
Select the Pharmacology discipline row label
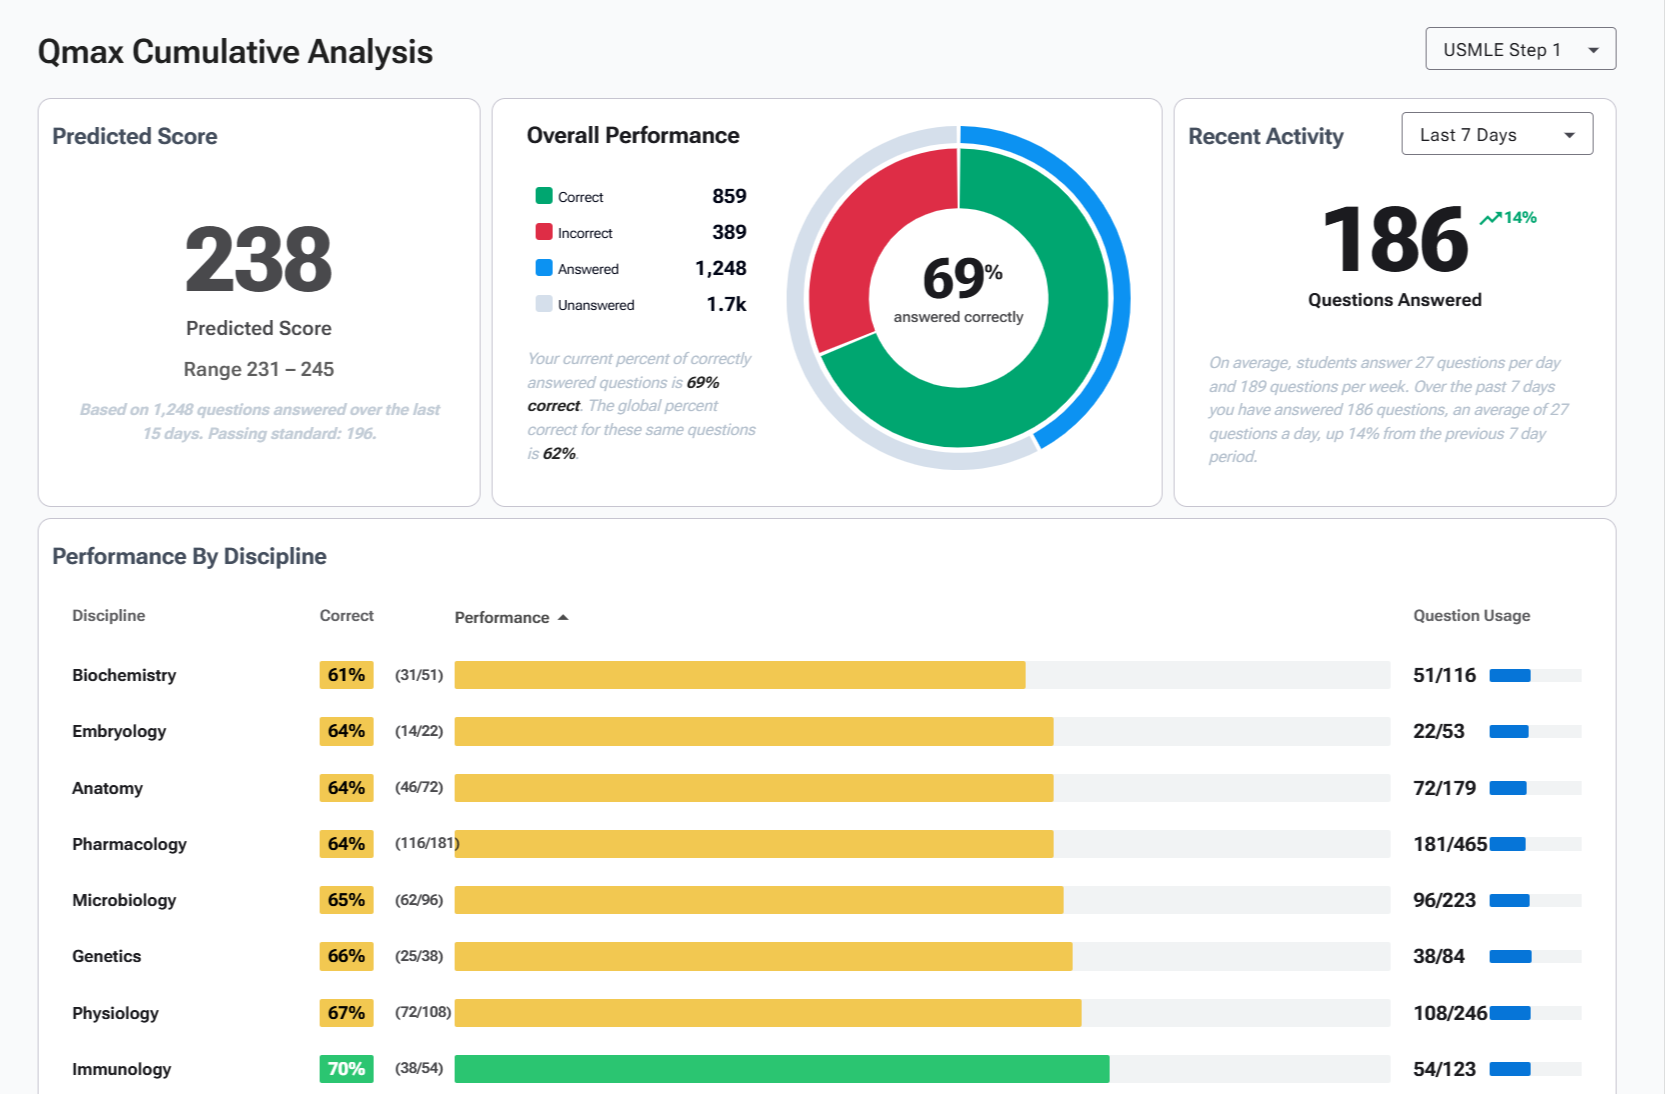pos(129,844)
